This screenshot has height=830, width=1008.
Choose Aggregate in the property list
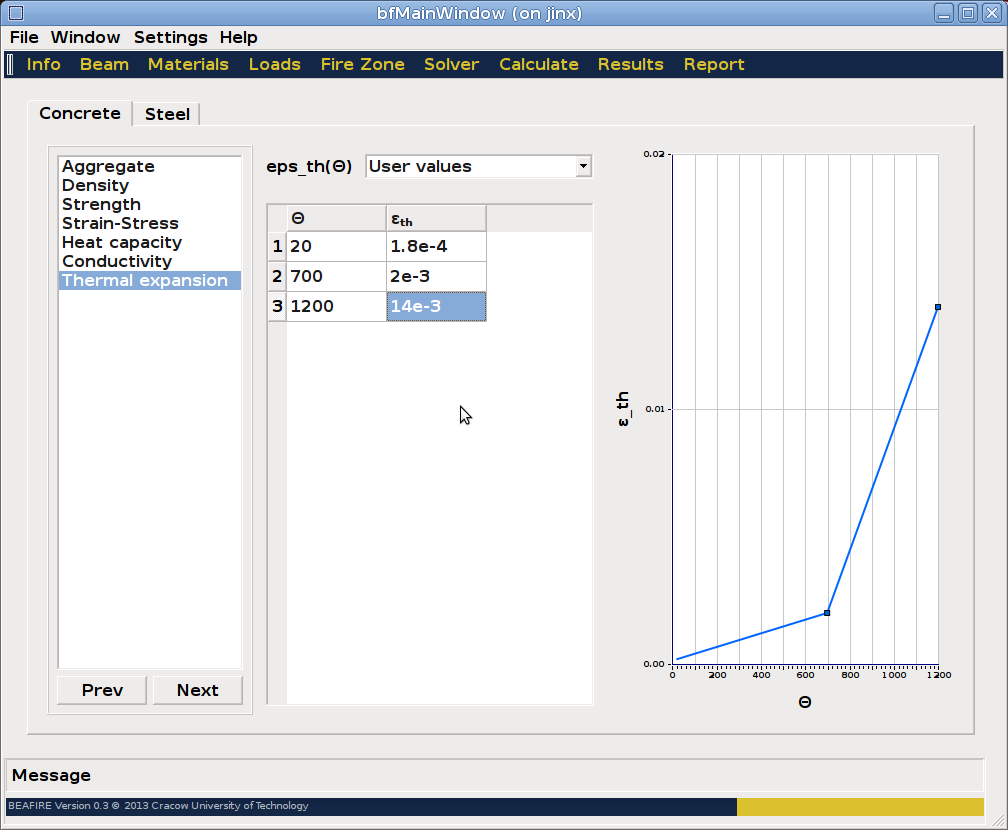108,167
